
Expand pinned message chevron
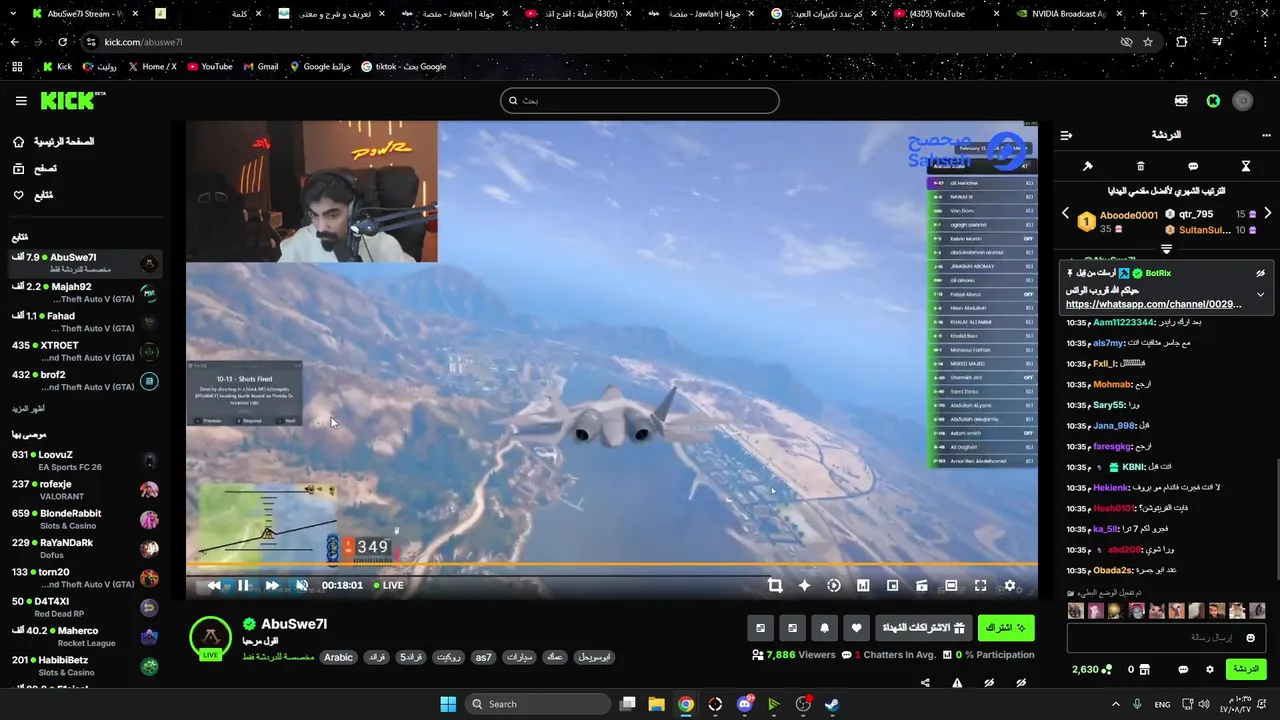pyautogui.click(x=1260, y=295)
